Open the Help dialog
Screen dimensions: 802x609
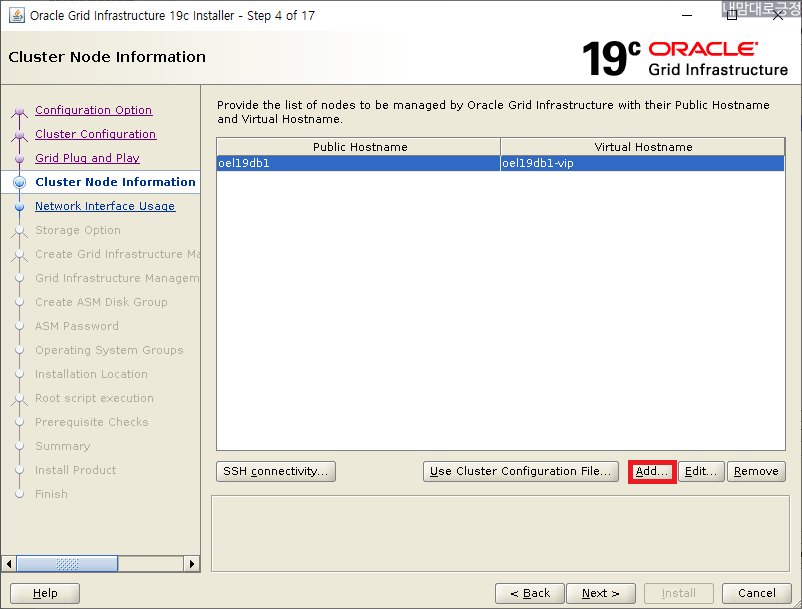(x=45, y=593)
